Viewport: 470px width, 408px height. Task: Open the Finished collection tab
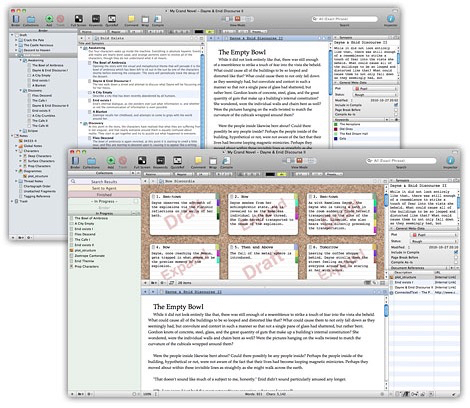pos(104,195)
